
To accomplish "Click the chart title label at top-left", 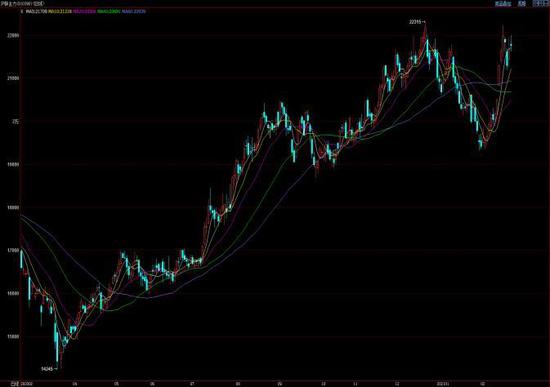I will pos(23,4).
